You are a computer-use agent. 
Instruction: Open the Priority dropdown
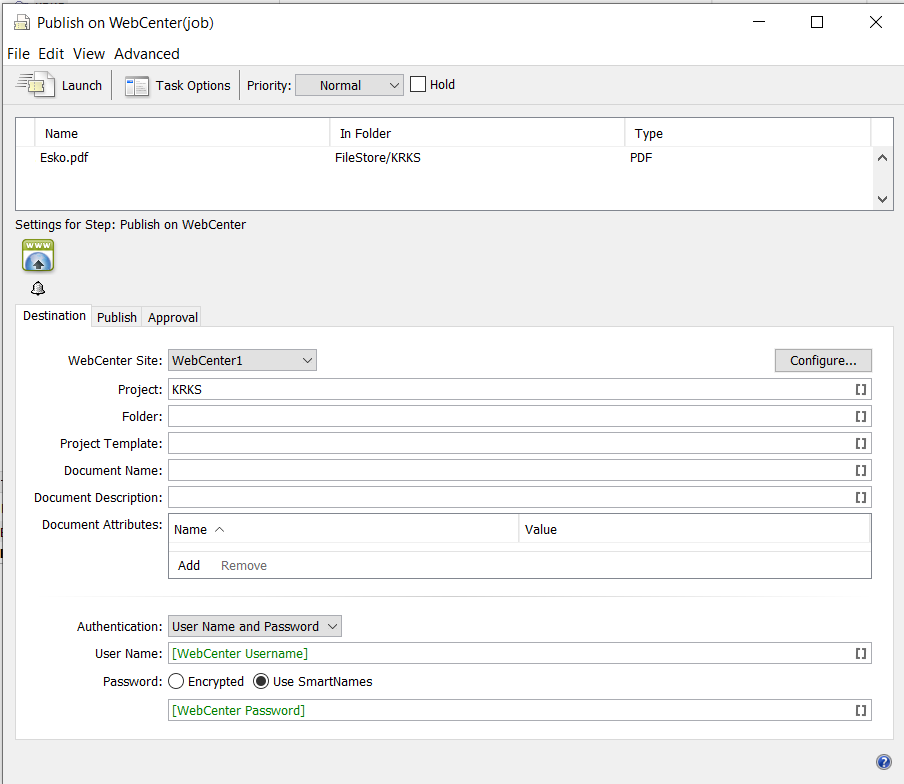click(349, 85)
